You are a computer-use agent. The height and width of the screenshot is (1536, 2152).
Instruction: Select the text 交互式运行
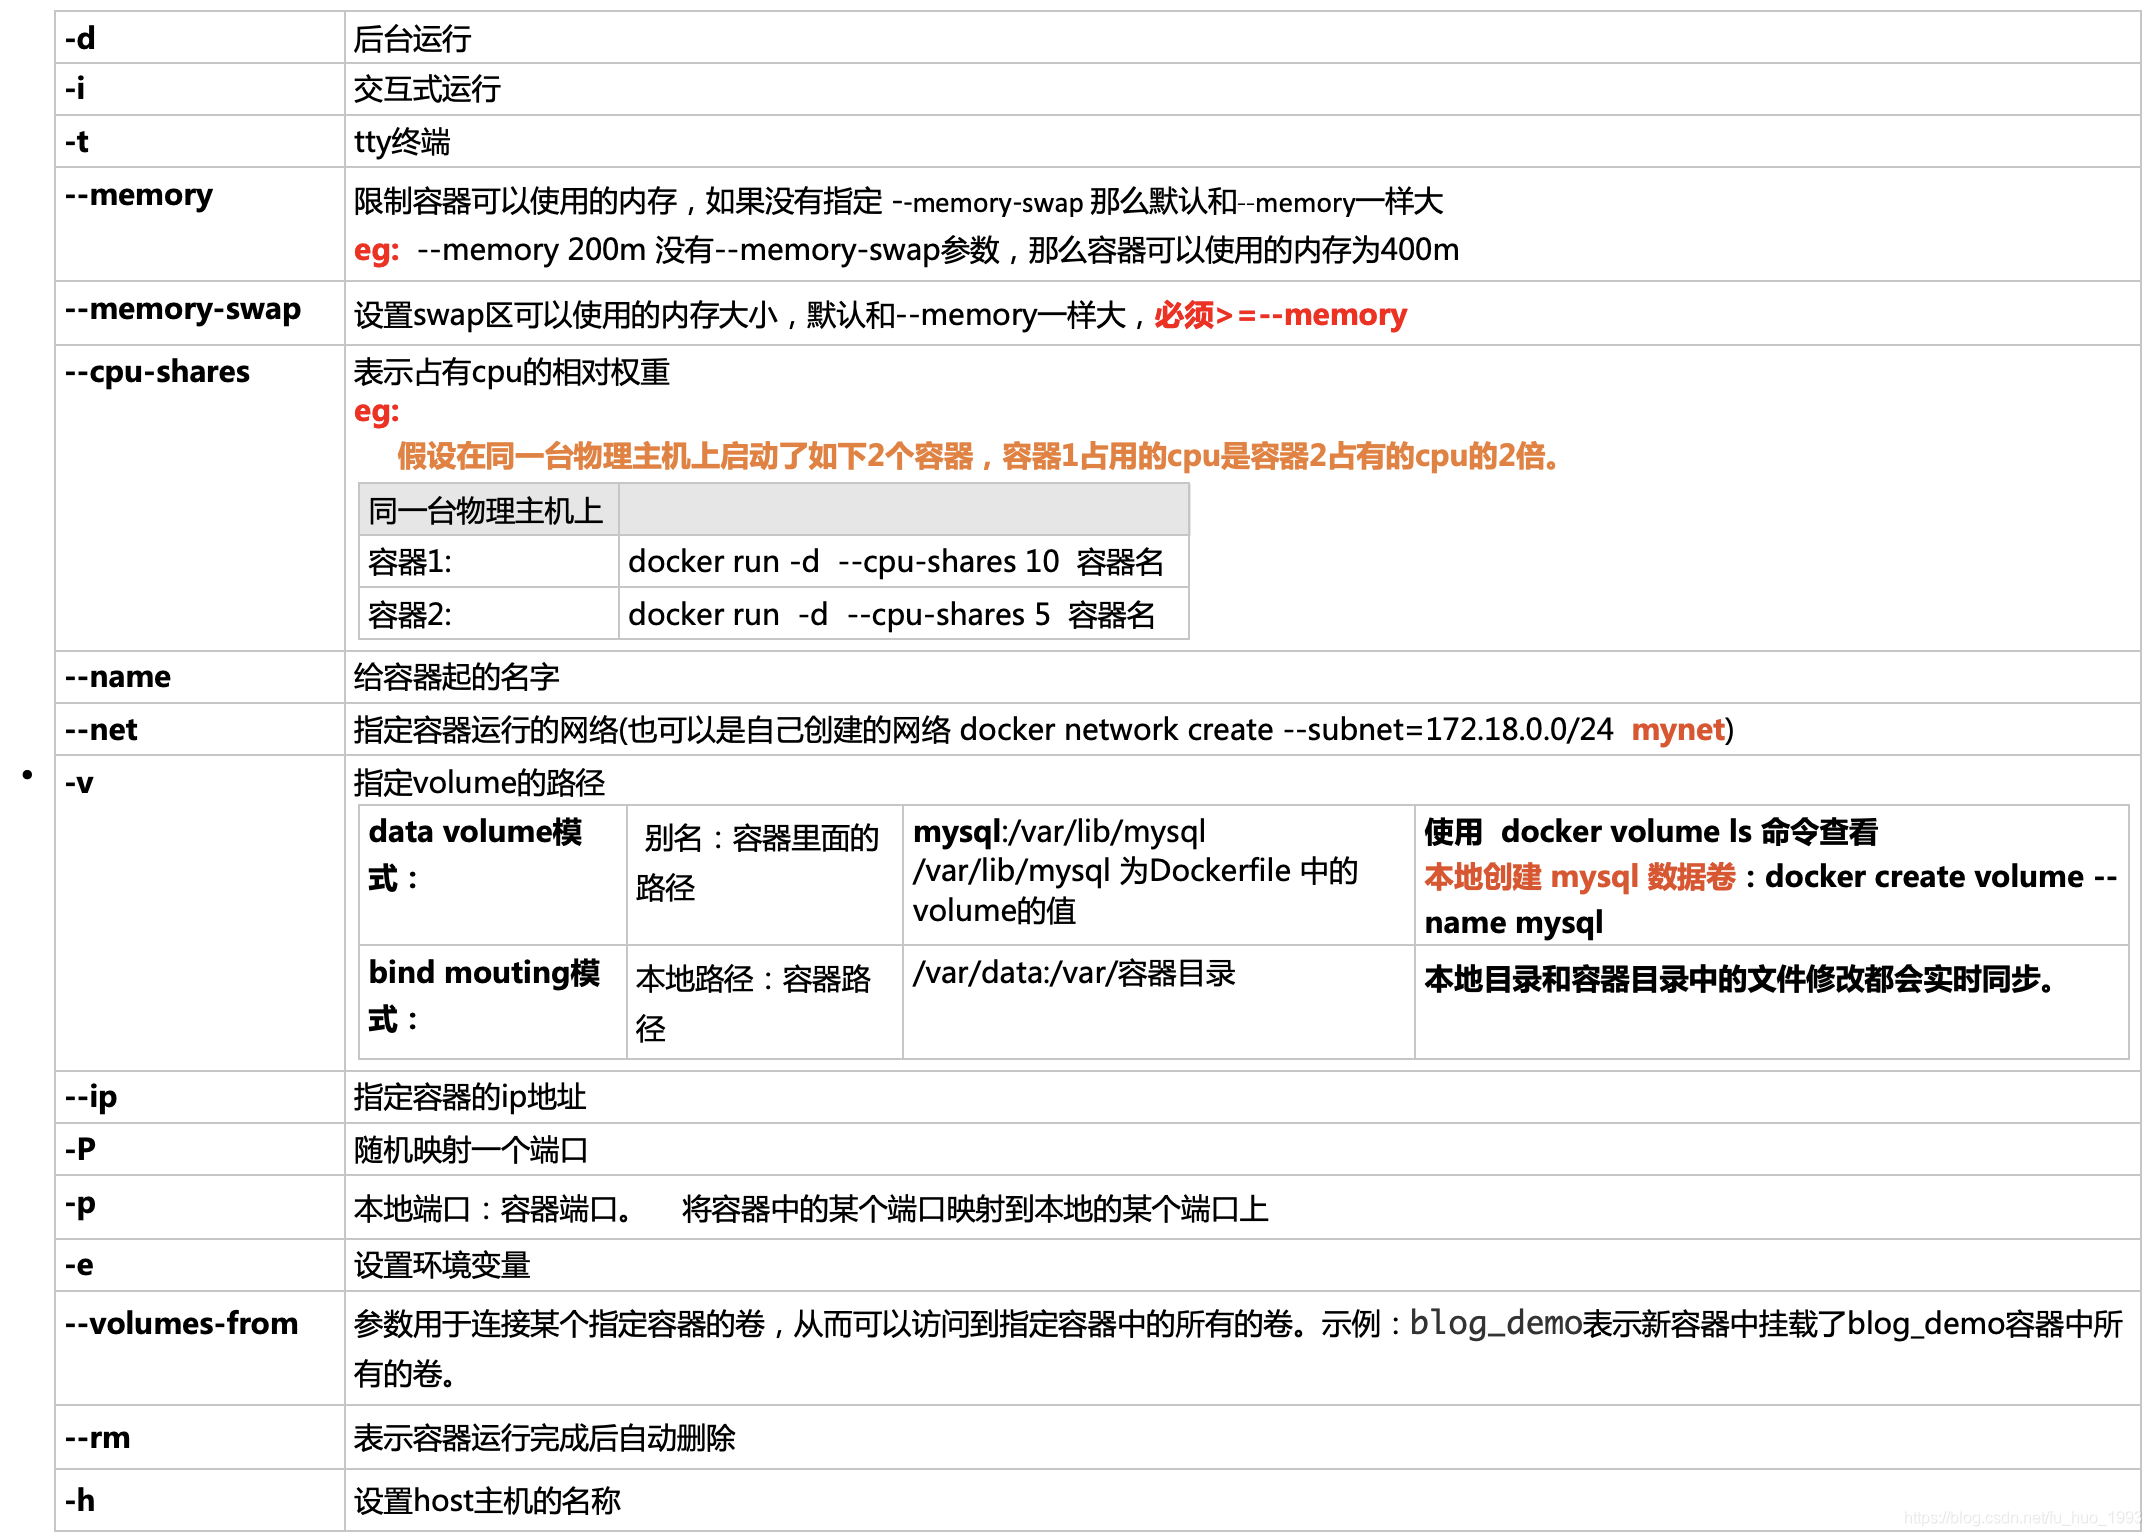pos(428,89)
